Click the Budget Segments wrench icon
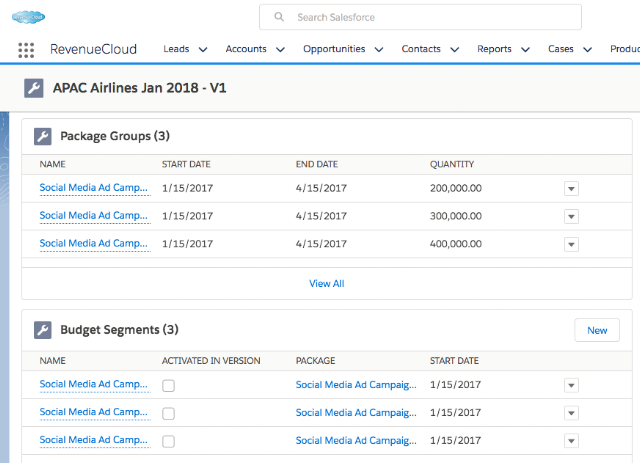This screenshot has height=463, width=640. coord(43,330)
